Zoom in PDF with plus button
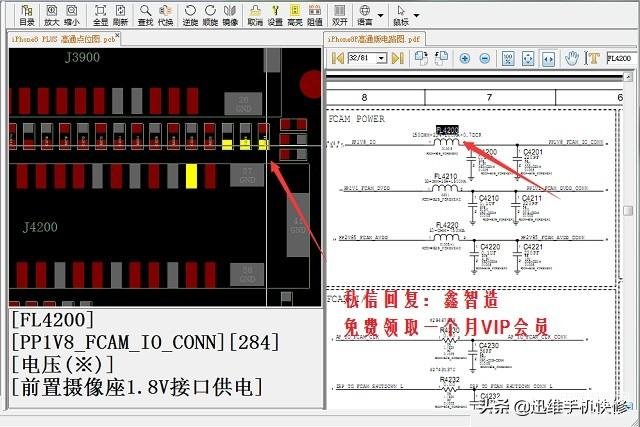Viewport: 640px width, 427px height. click(x=464, y=59)
